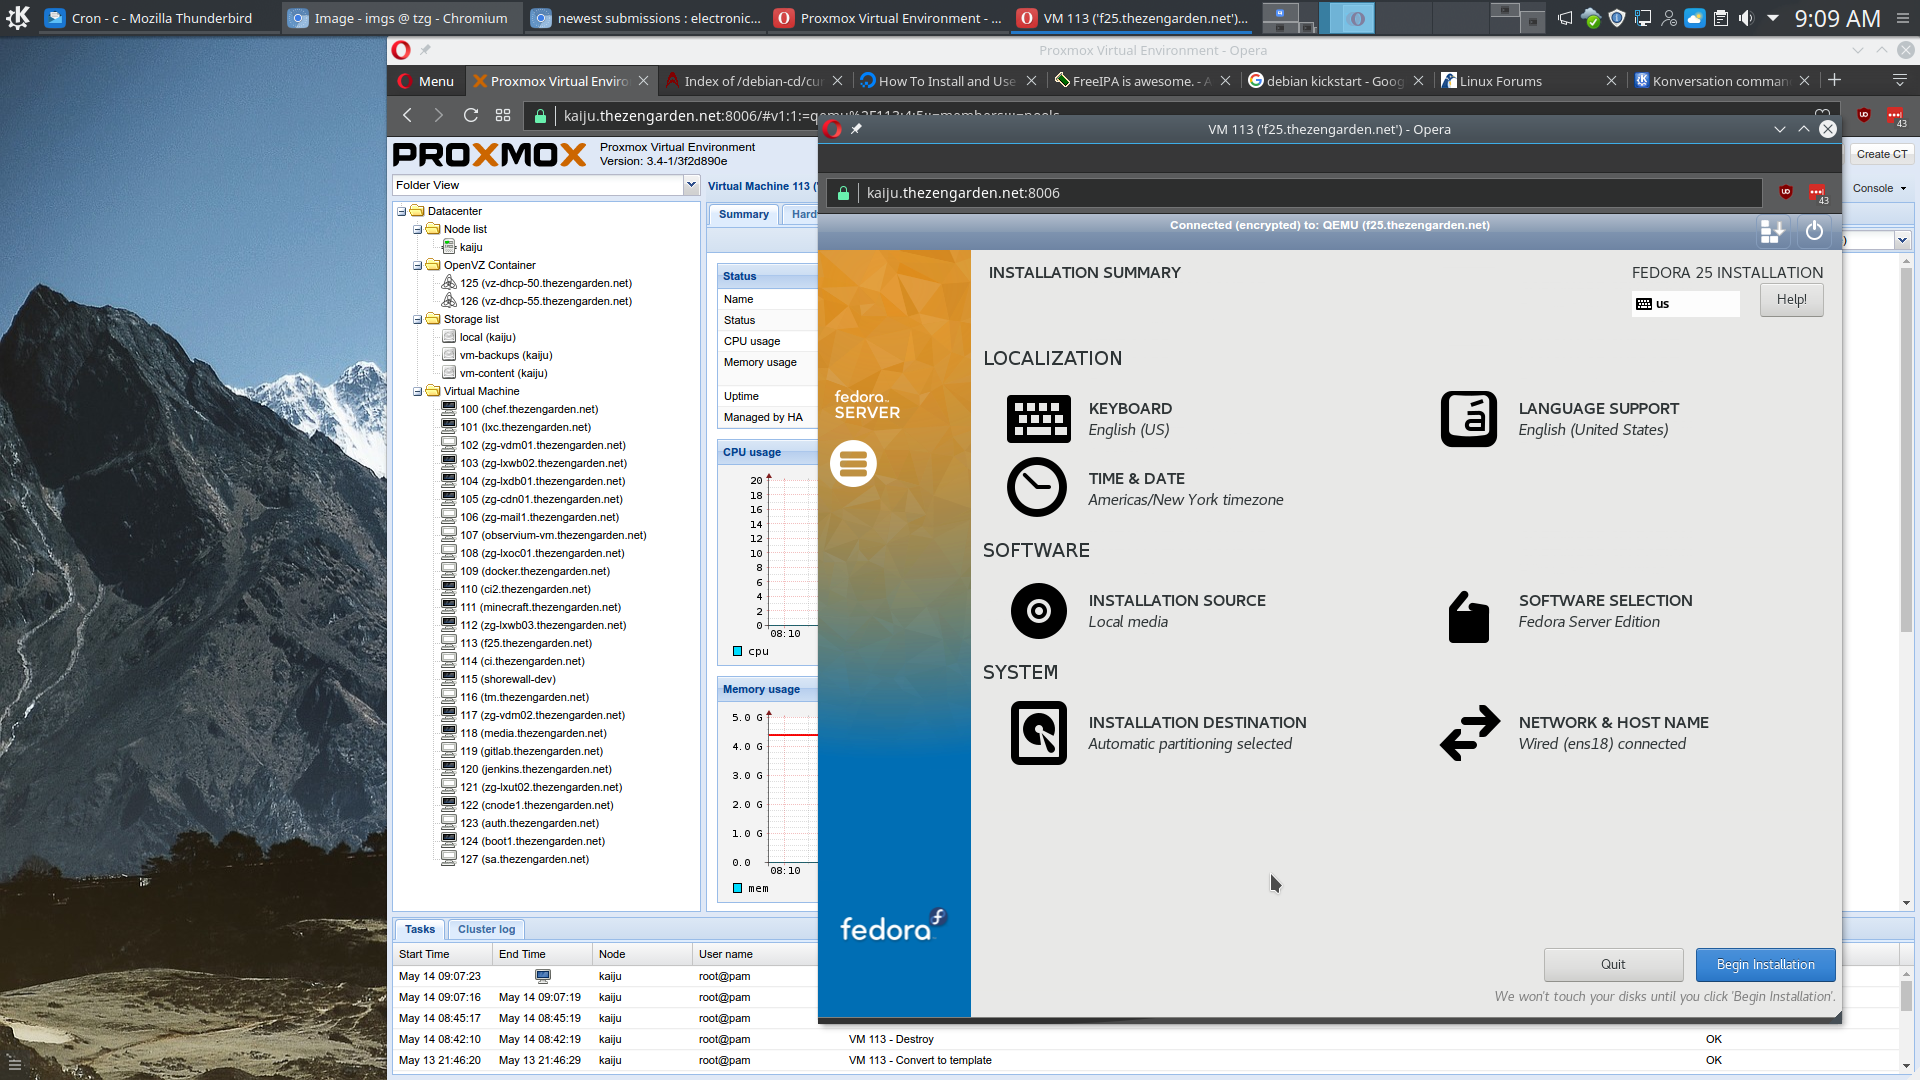Open Time & Date clock icon

(x=1037, y=487)
